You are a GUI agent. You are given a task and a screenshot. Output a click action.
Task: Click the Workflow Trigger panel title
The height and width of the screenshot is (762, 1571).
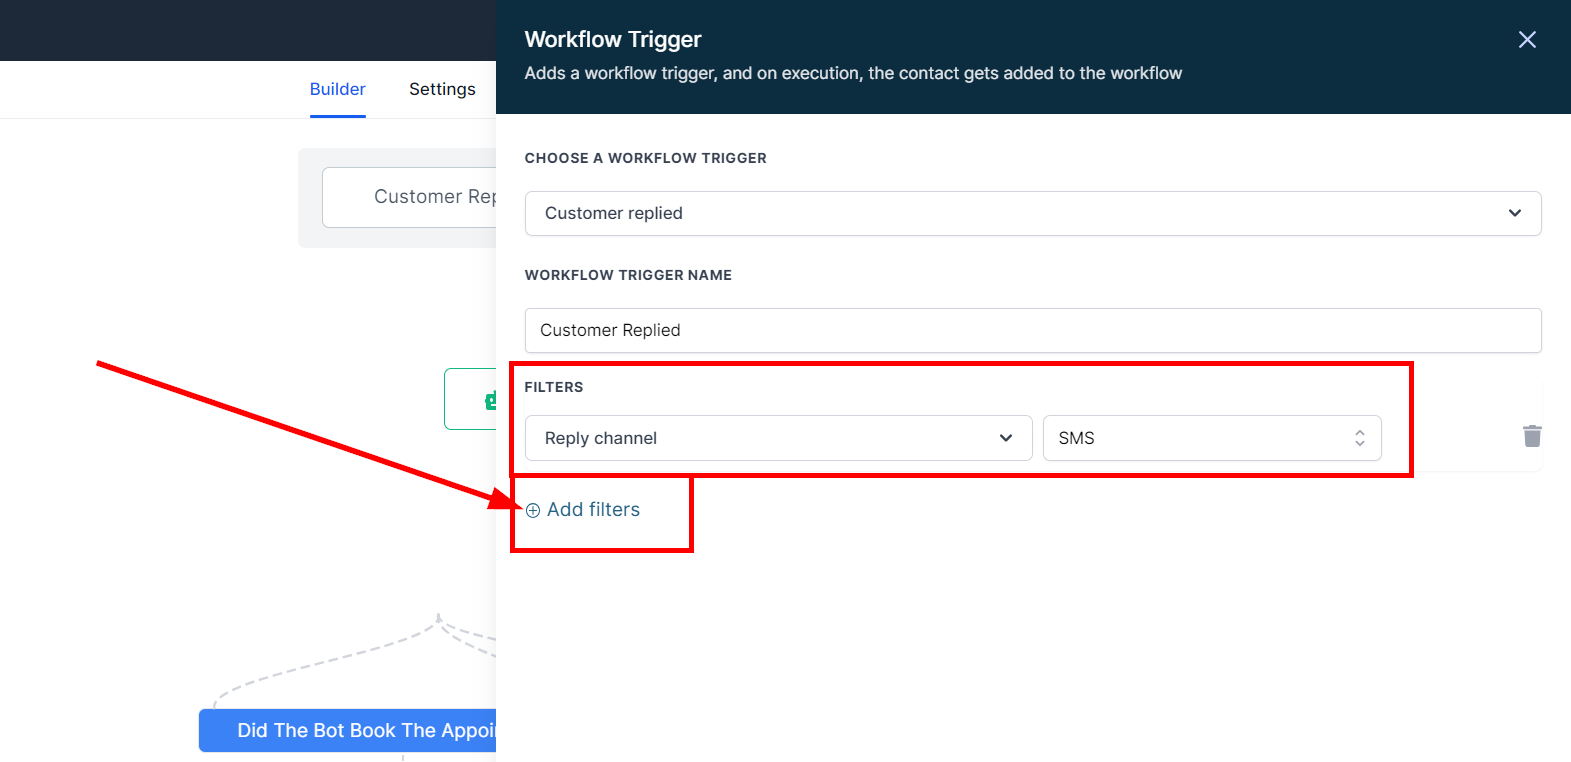pyautogui.click(x=612, y=39)
